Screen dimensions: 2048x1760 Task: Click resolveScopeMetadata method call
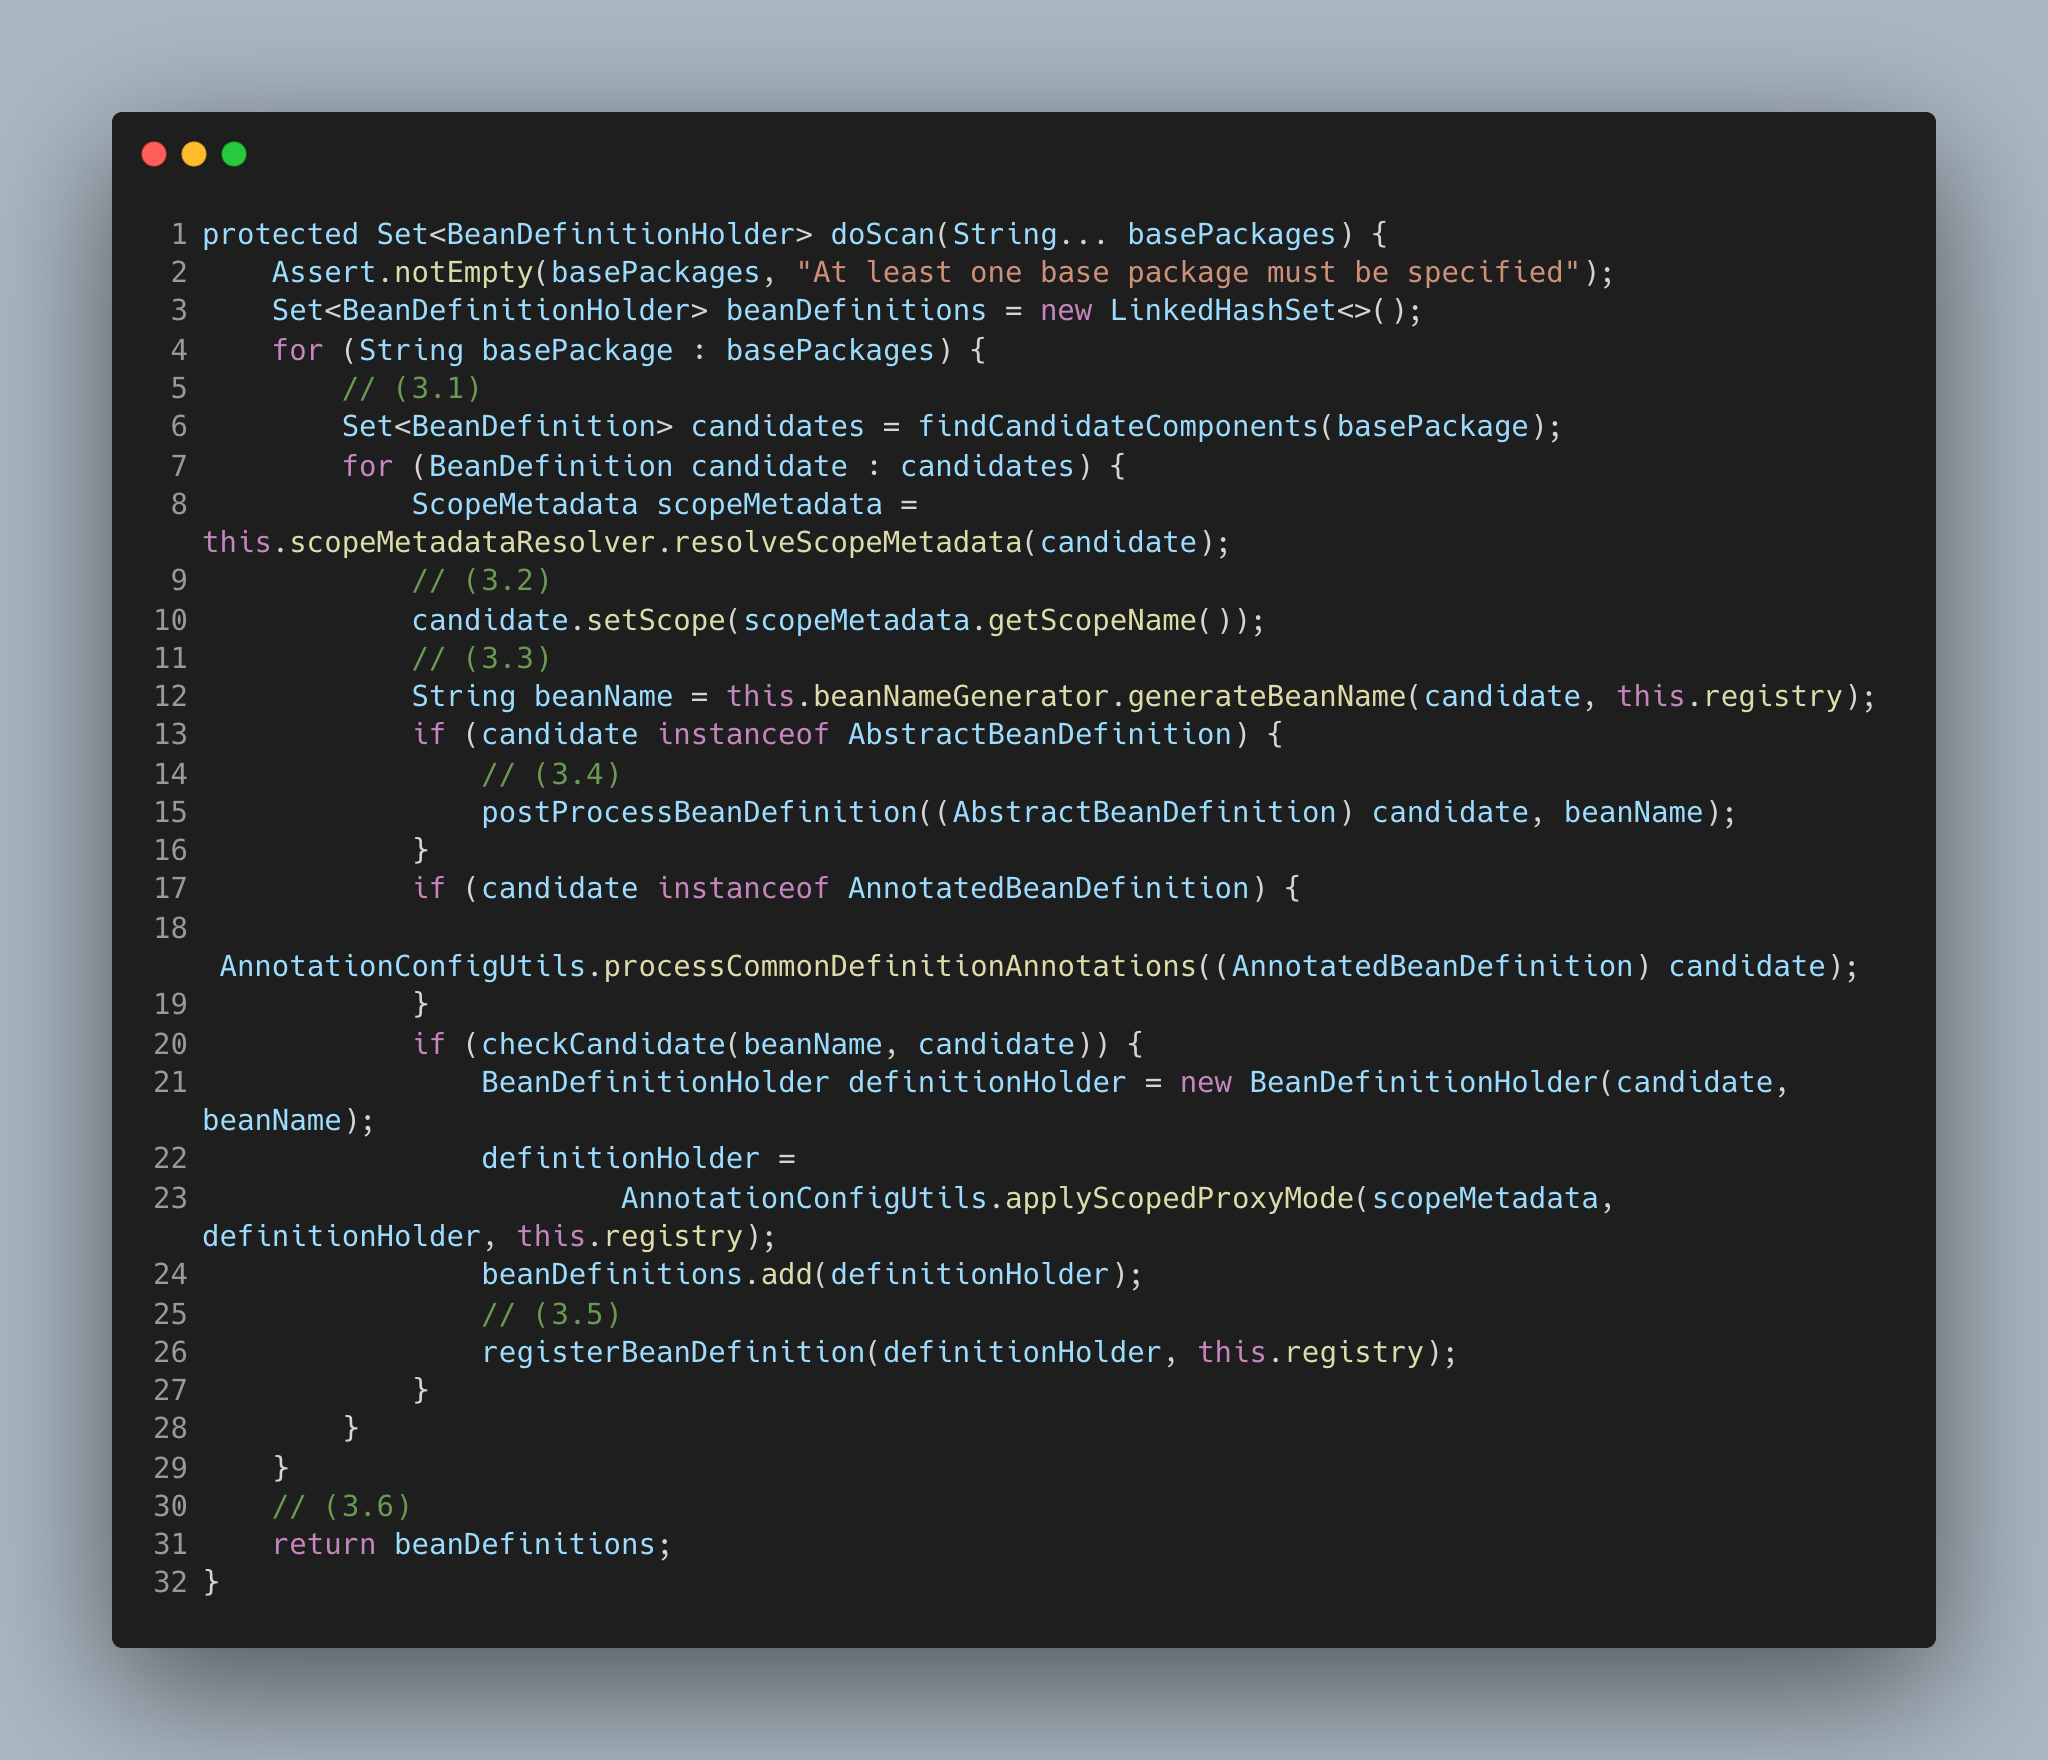[x=847, y=543]
